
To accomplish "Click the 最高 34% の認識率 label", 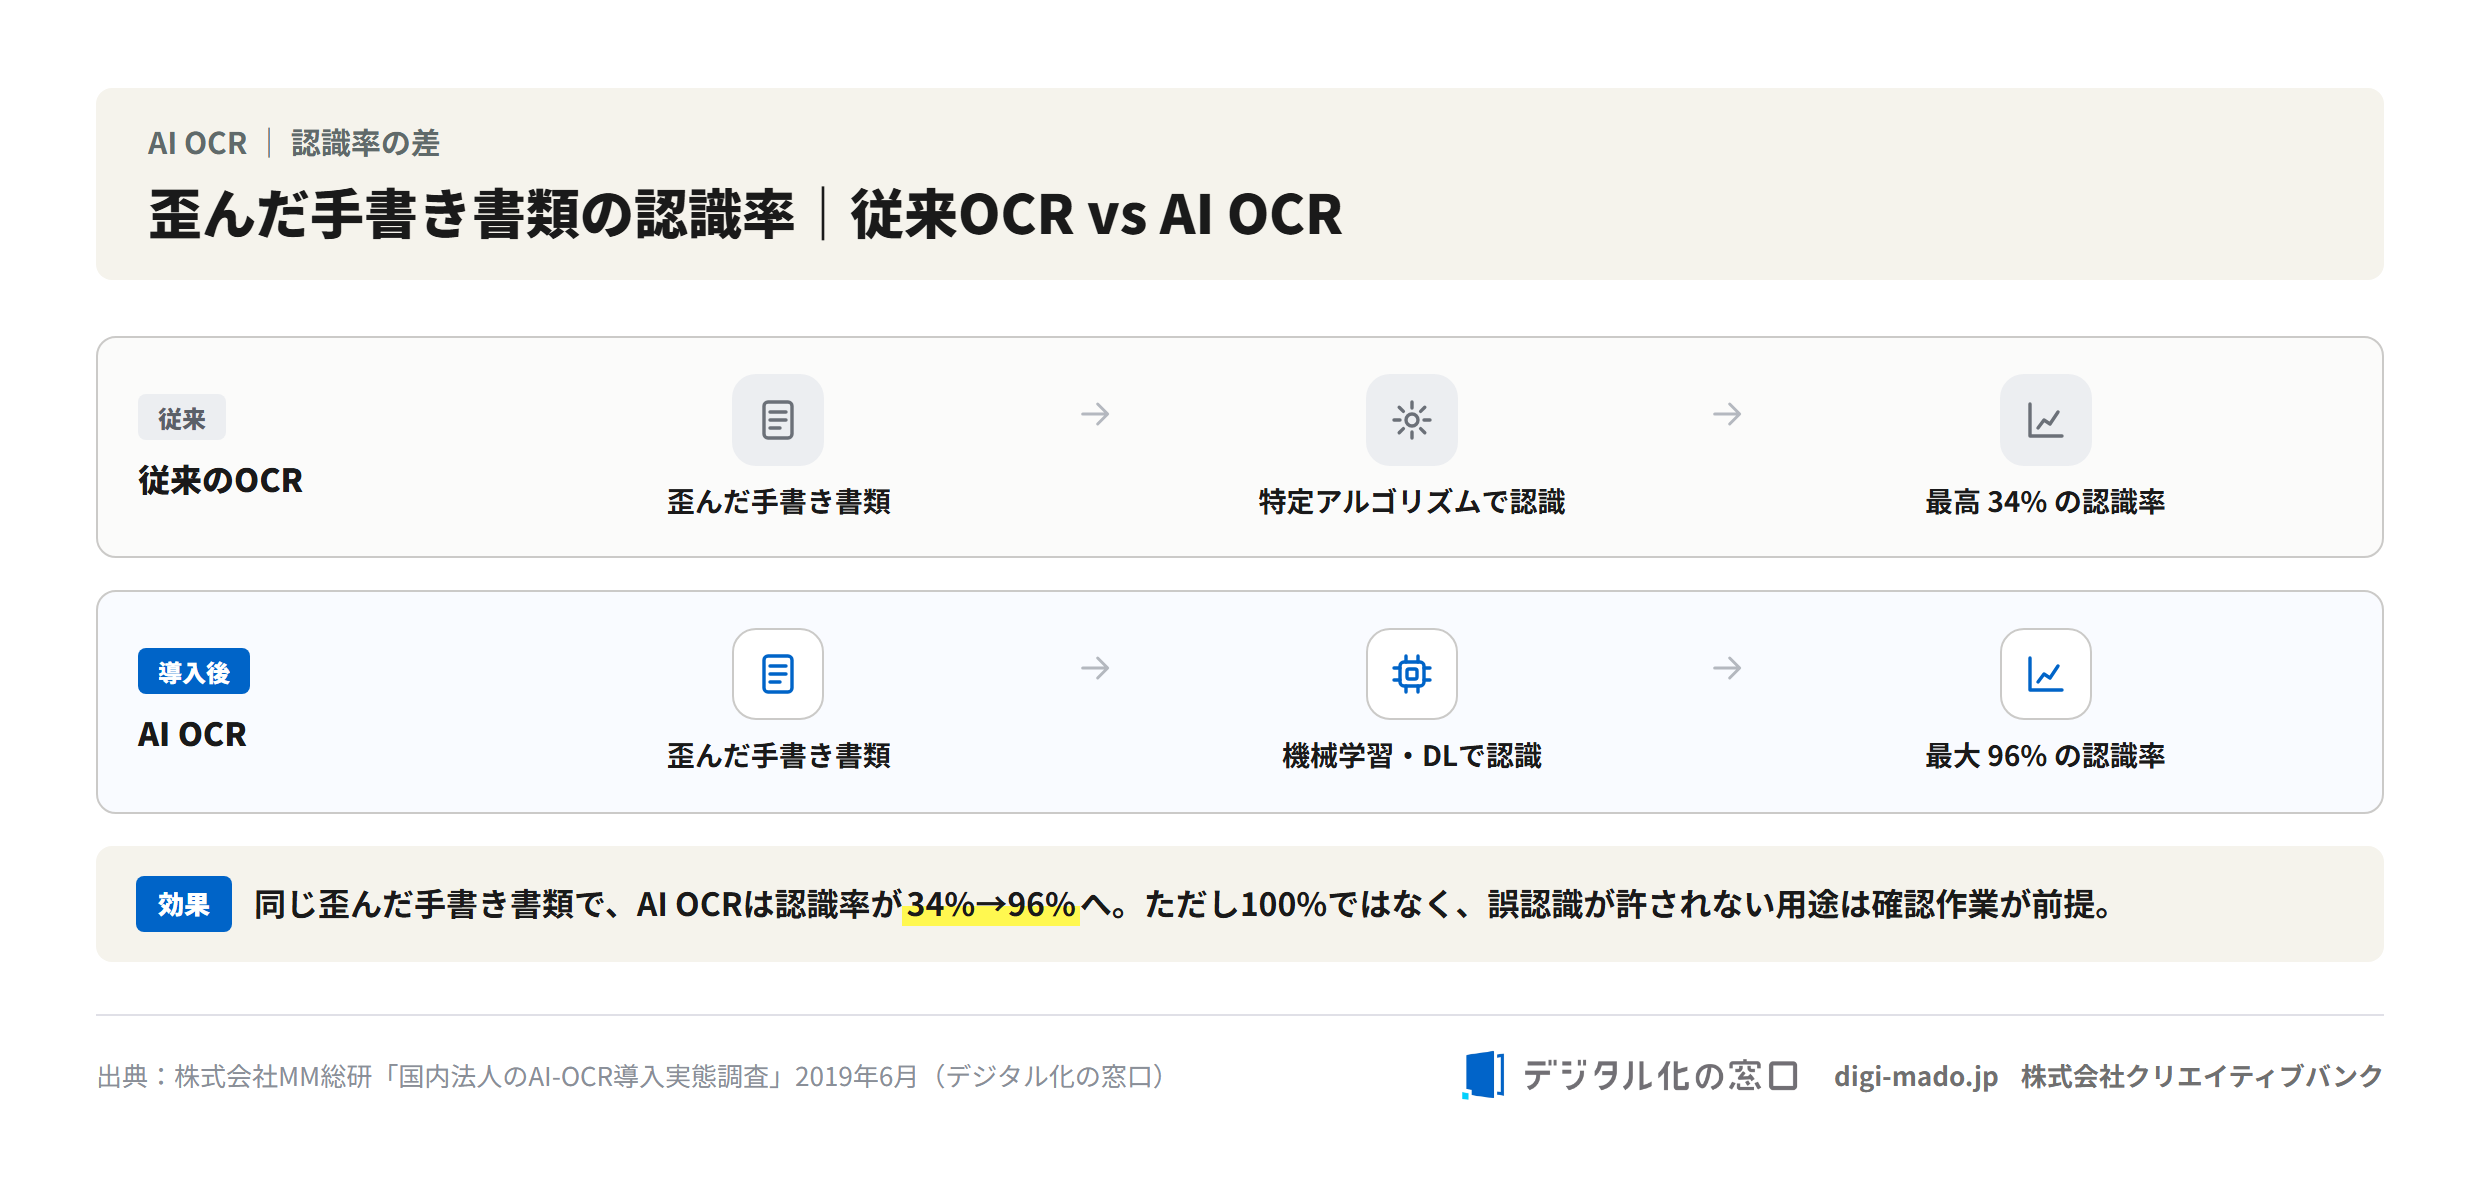I will point(2045,502).
